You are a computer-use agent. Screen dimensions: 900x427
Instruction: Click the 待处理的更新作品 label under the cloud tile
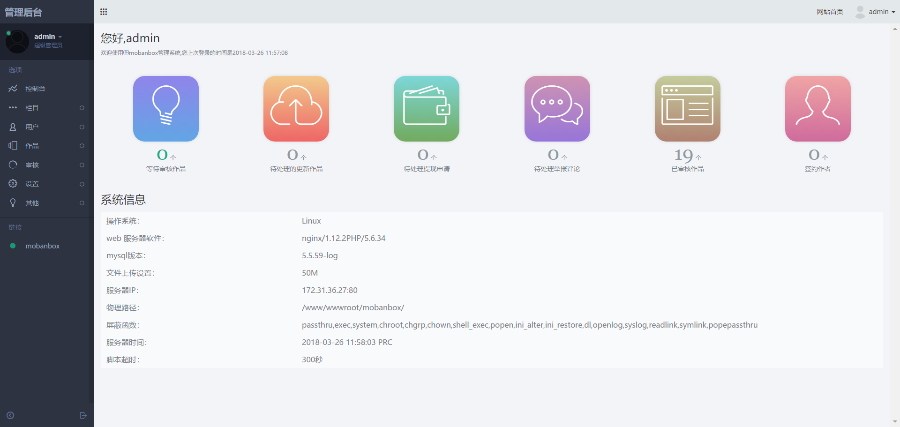pyautogui.click(x=296, y=169)
